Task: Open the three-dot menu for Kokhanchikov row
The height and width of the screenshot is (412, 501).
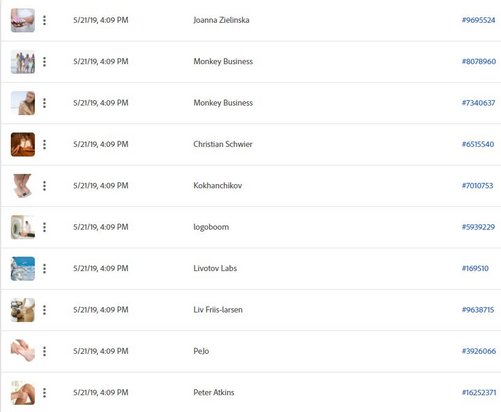Action: click(44, 186)
